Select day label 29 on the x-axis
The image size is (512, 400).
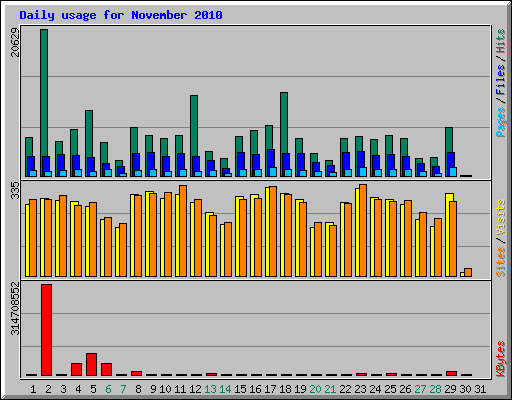(x=450, y=389)
